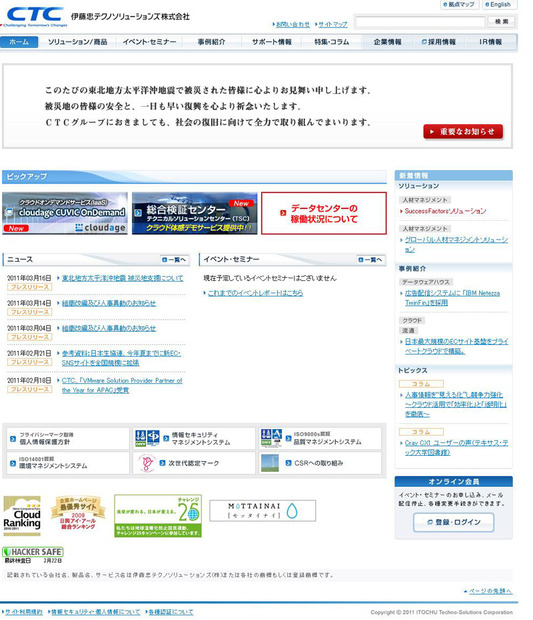This screenshot has height=620, width=533.
Task: Click the HACKER SAFE badge
Action: point(33,552)
